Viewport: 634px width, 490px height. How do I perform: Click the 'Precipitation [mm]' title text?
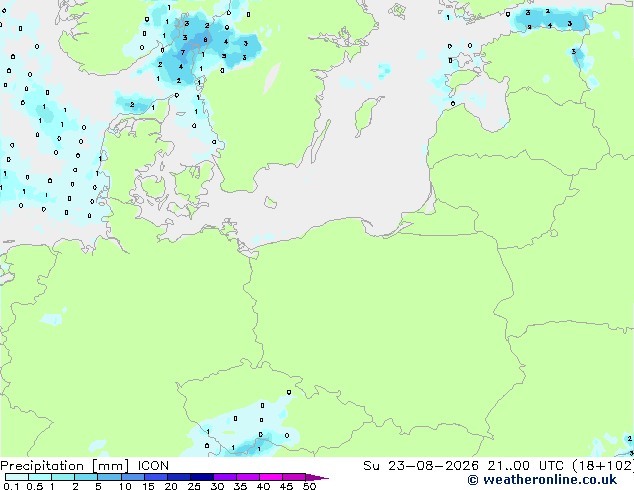click(x=65, y=466)
